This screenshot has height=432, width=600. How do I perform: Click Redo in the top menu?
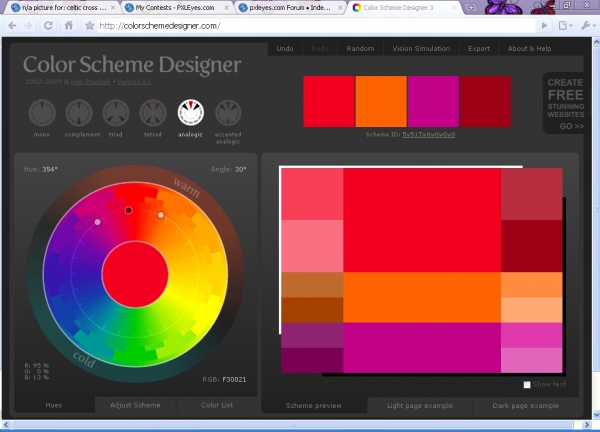coord(320,49)
